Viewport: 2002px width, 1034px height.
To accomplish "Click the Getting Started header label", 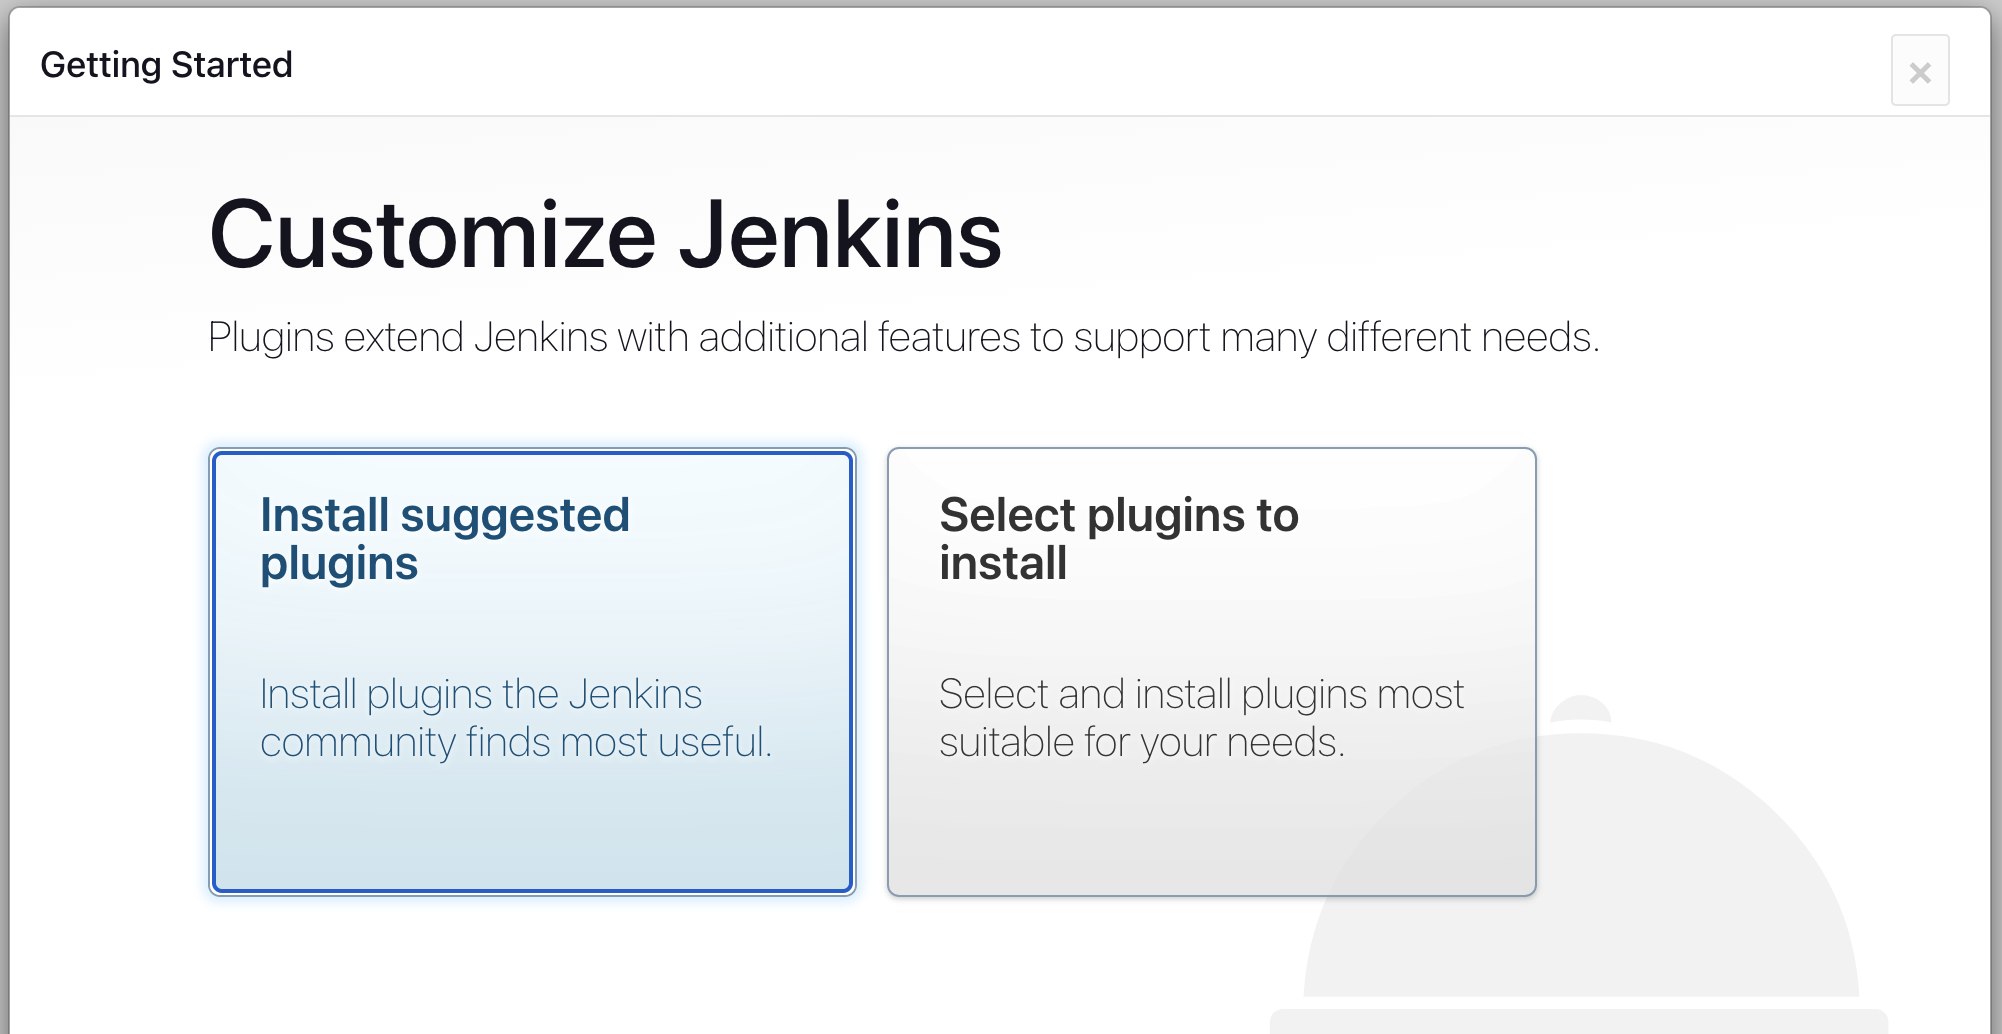I will pos(166,63).
